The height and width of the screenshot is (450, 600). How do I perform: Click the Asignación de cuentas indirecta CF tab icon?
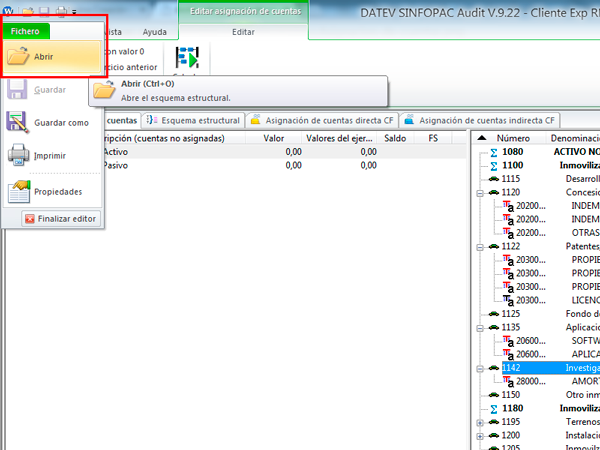(409, 120)
